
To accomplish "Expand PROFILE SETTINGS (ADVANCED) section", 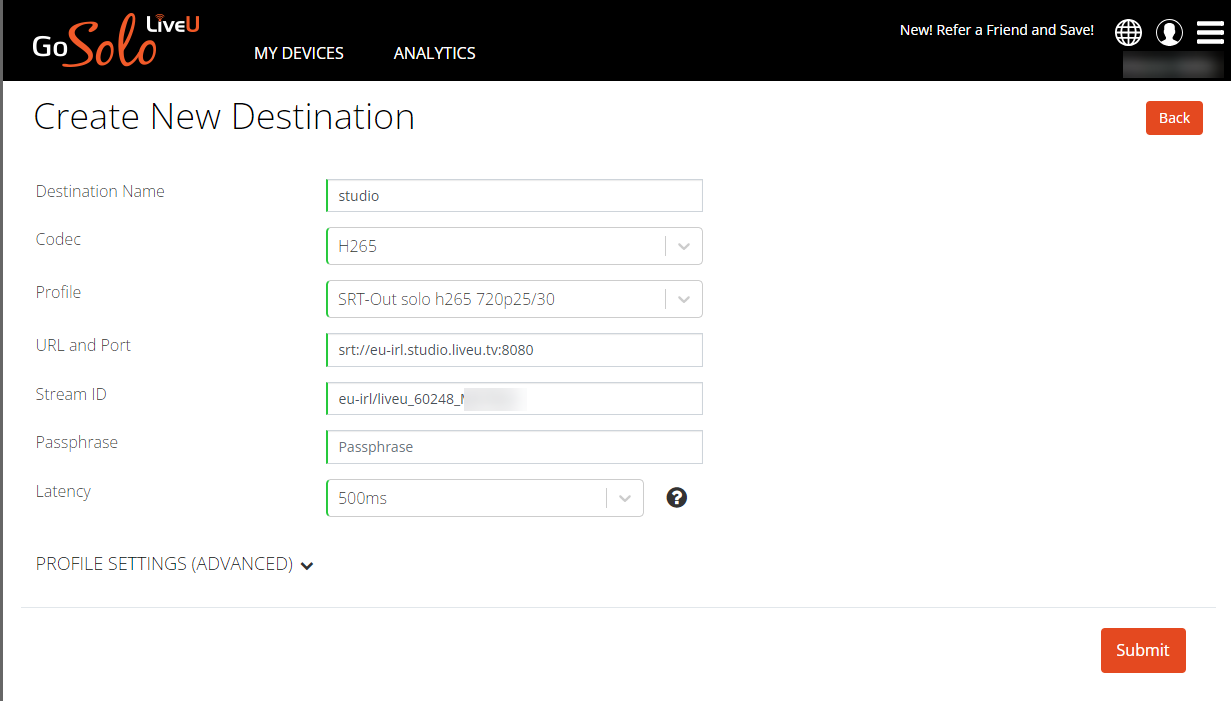I will click(175, 564).
